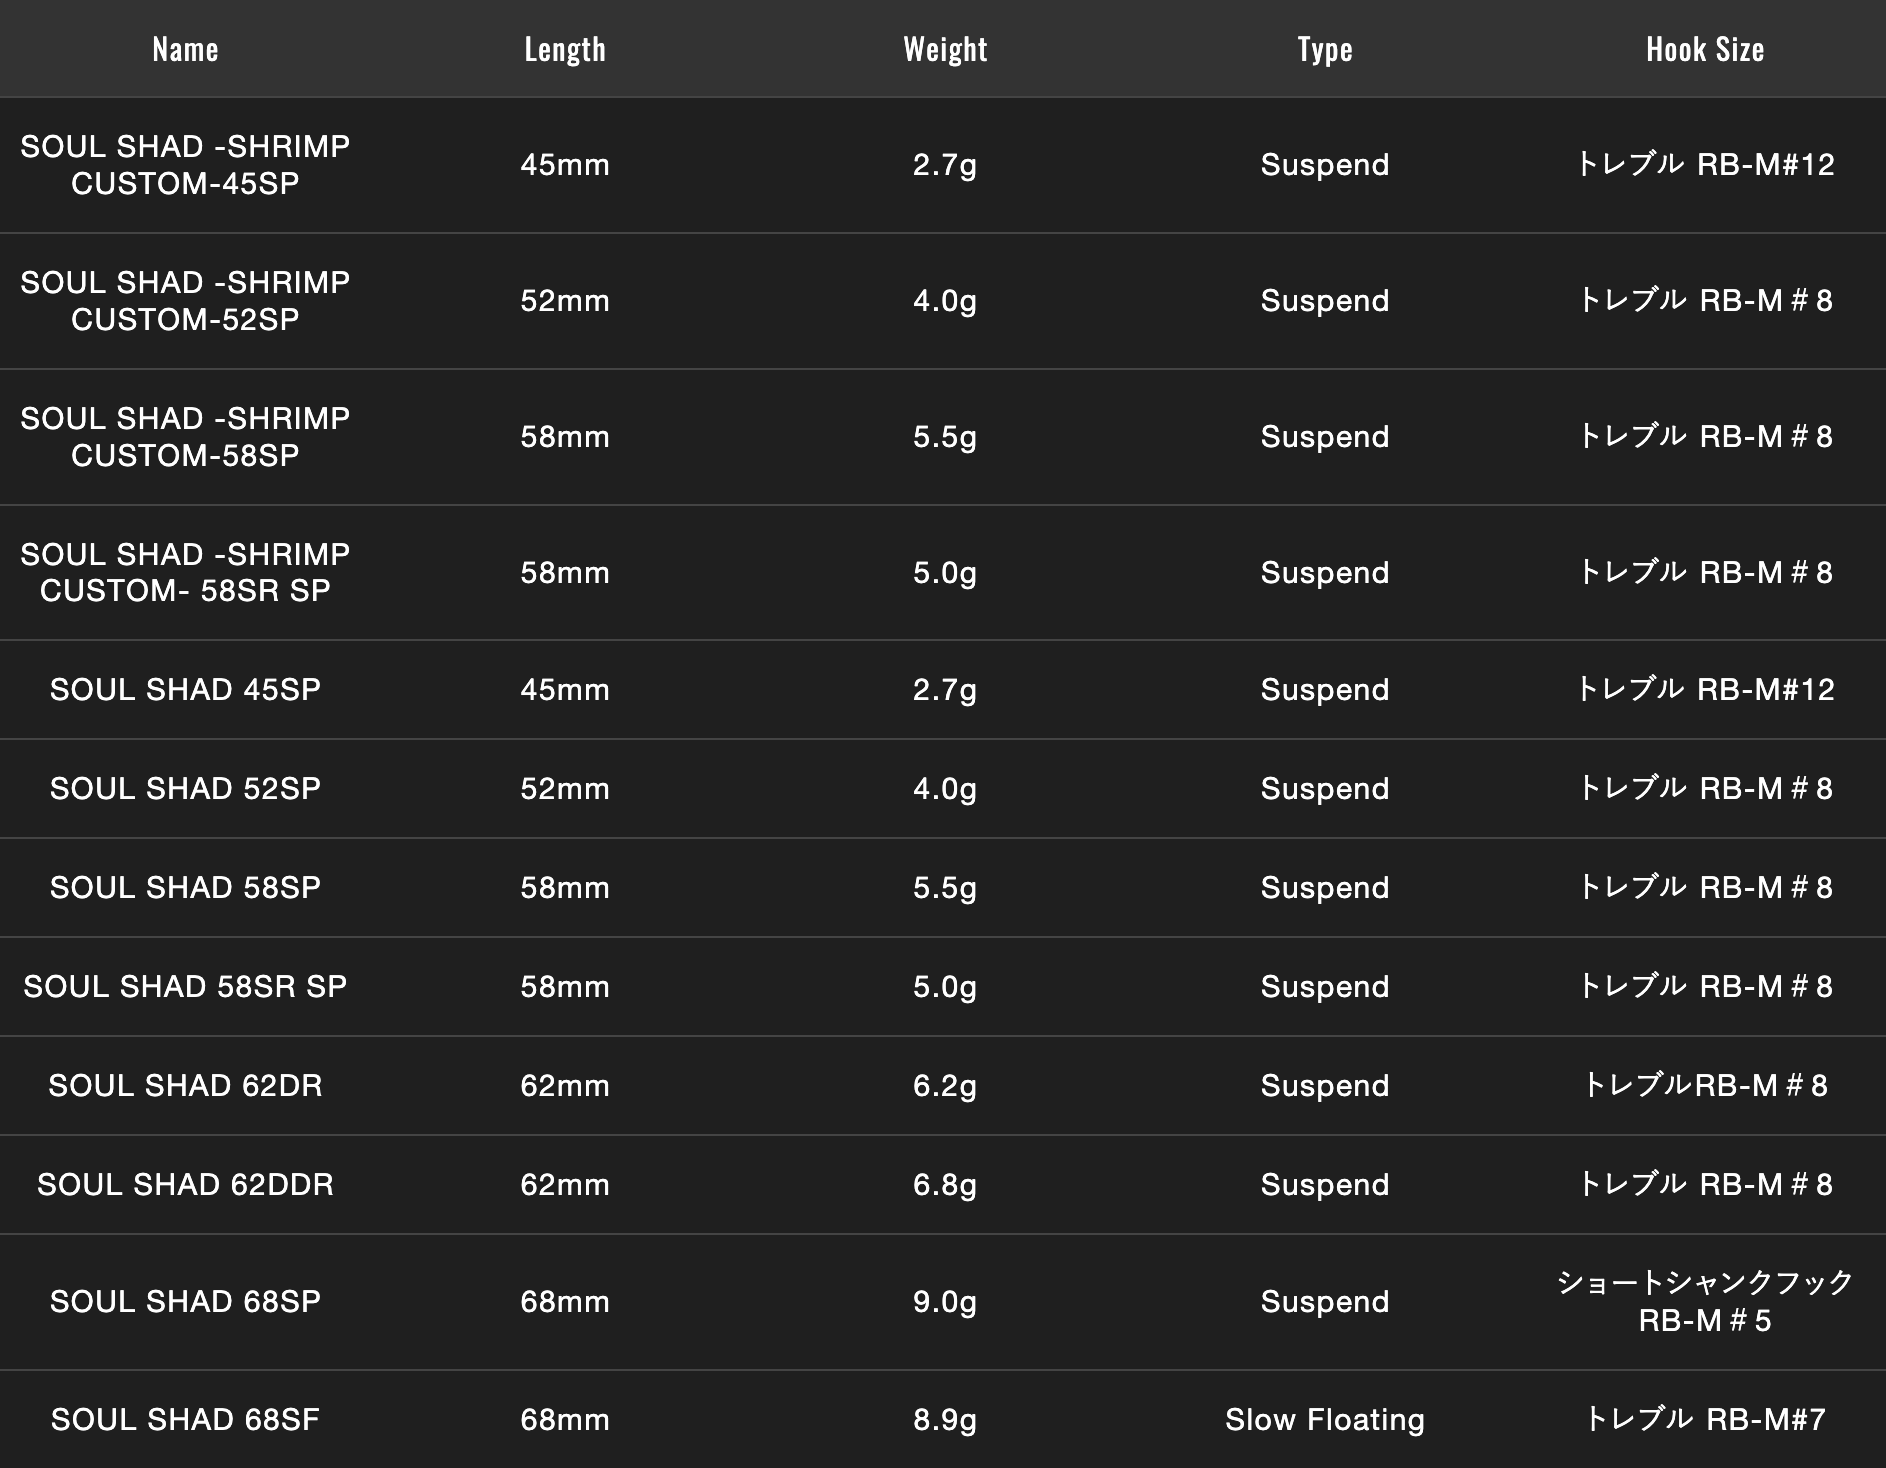Select the SOUL SHAD -SHRIMP CUSTOM-52SP name cell
1886x1468 pixels.
pos(185,301)
